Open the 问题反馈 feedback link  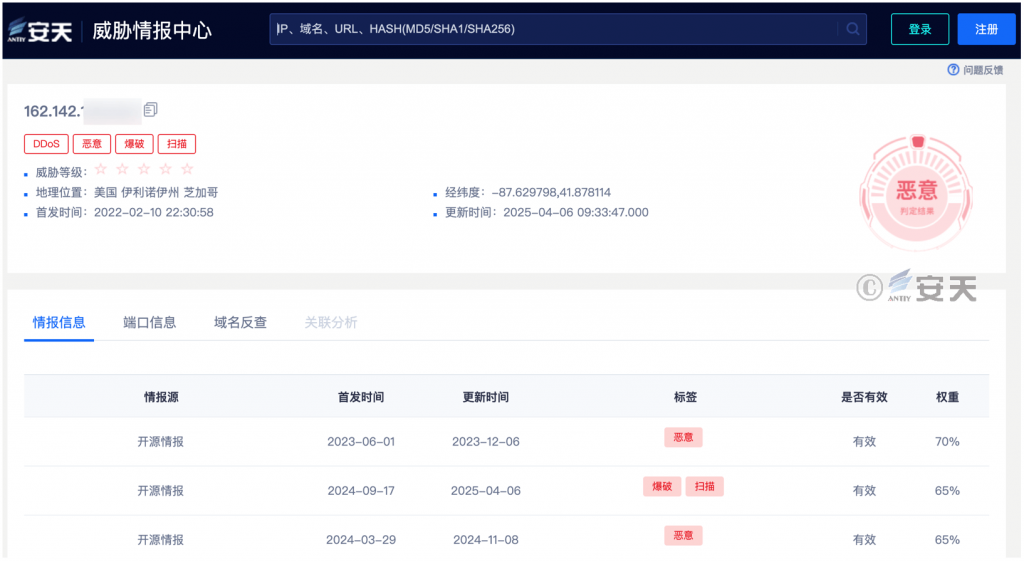982,70
